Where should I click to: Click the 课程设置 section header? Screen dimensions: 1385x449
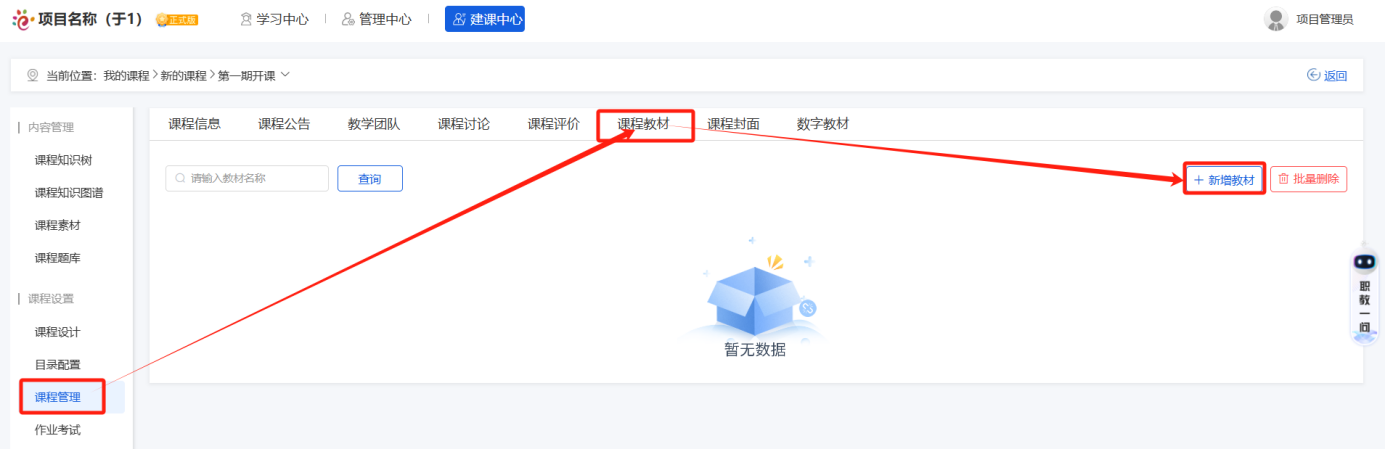[50, 299]
